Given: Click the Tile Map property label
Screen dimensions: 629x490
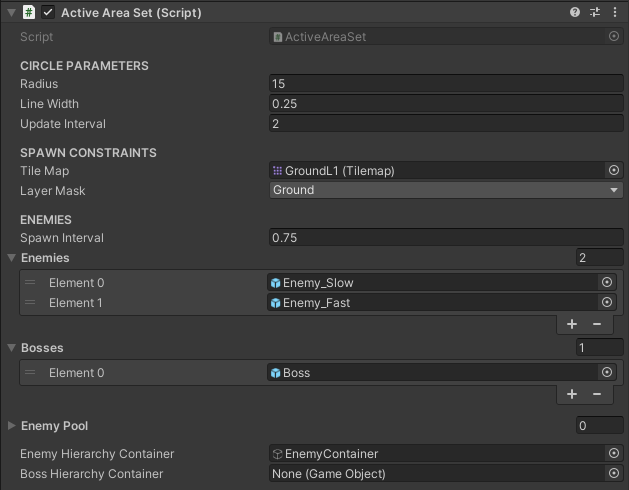Looking at the screenshot, I should click(x=45, y=171).
